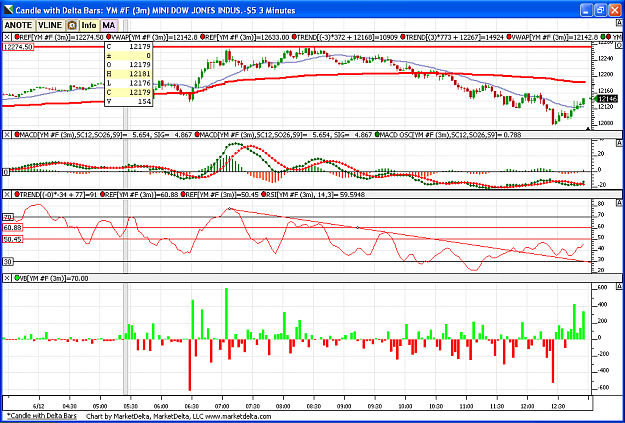Click the A autoscale box in the VB pane
The image size is (625, 423).
(619, 286)
